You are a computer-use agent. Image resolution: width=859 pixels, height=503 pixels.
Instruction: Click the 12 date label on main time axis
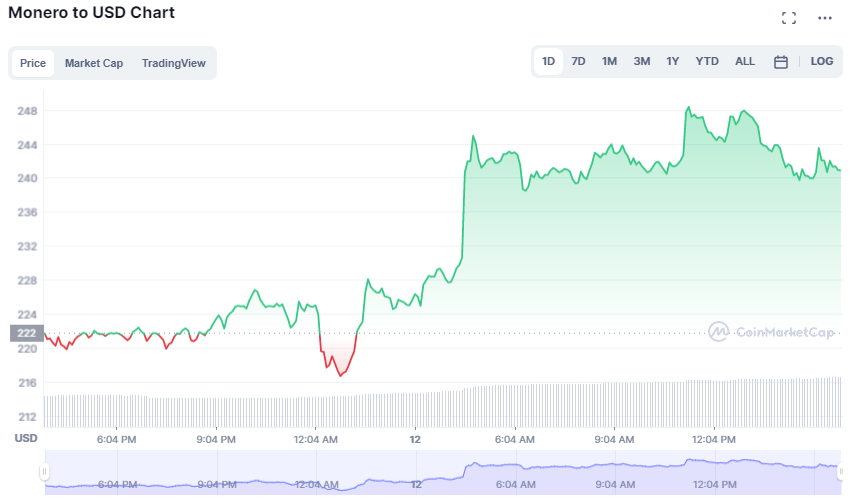415,439
